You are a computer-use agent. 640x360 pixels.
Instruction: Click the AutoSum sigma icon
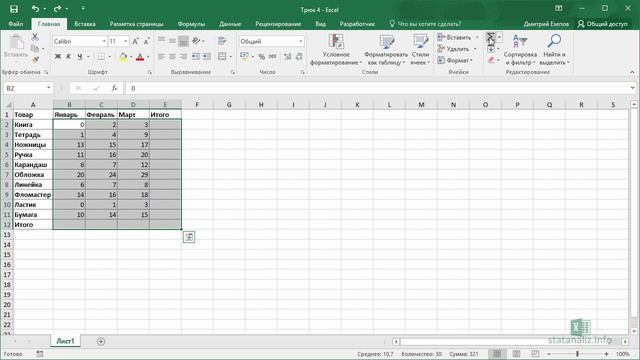click(x=490, y=38)
